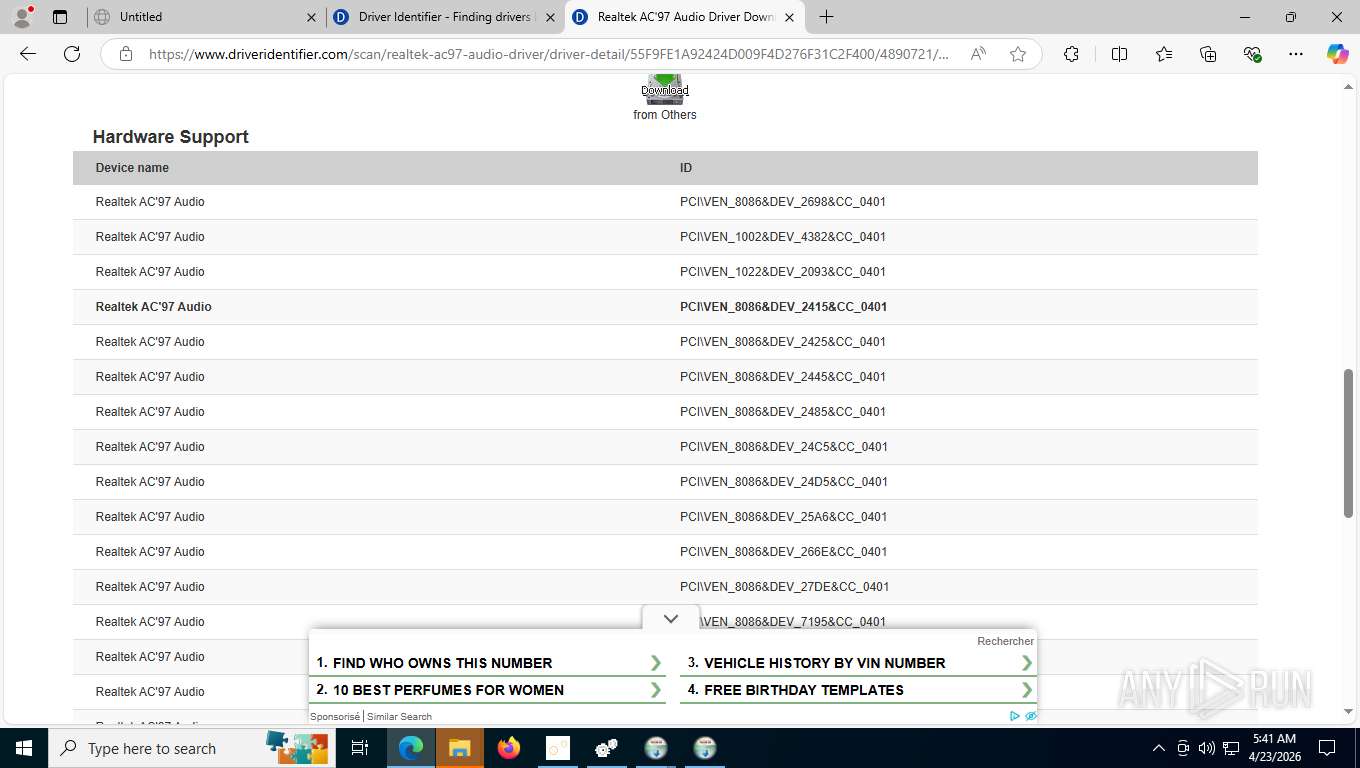Close the Realtek AC'97 Audio Driver tab
This screenshot has height=768, width=1360.
(x=789, y=17)
